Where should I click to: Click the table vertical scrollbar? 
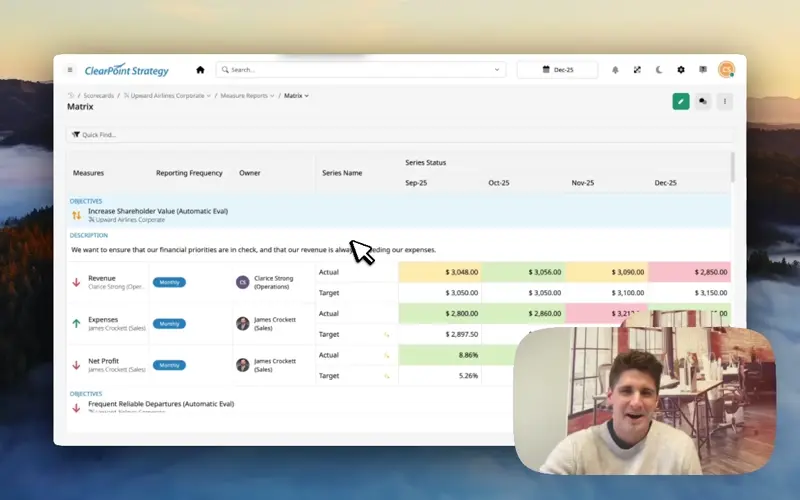(x=733, y=167)
